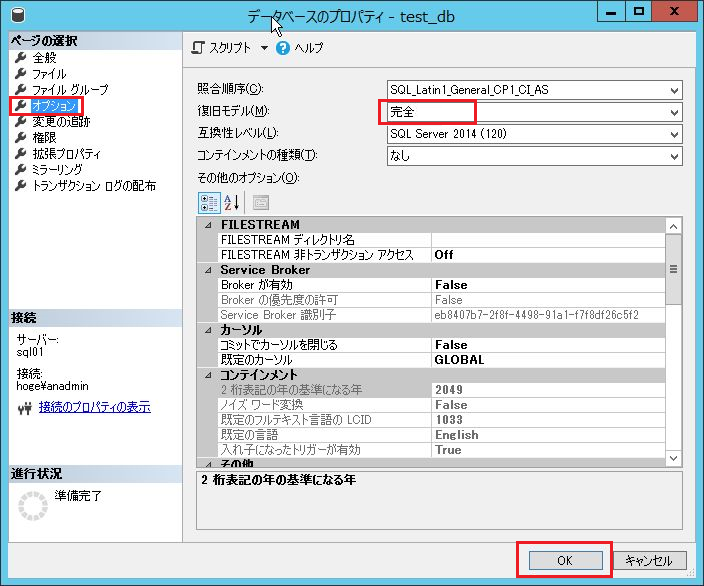Go to the ミラーリング page
This screenshot has height=586, width=704.
pos(57,170)
